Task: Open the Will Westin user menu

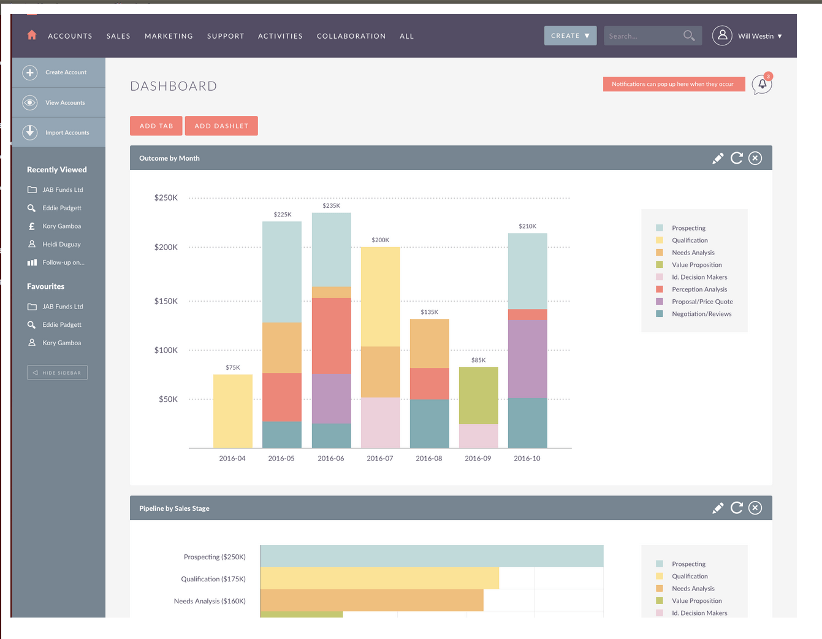Action: 760,36
